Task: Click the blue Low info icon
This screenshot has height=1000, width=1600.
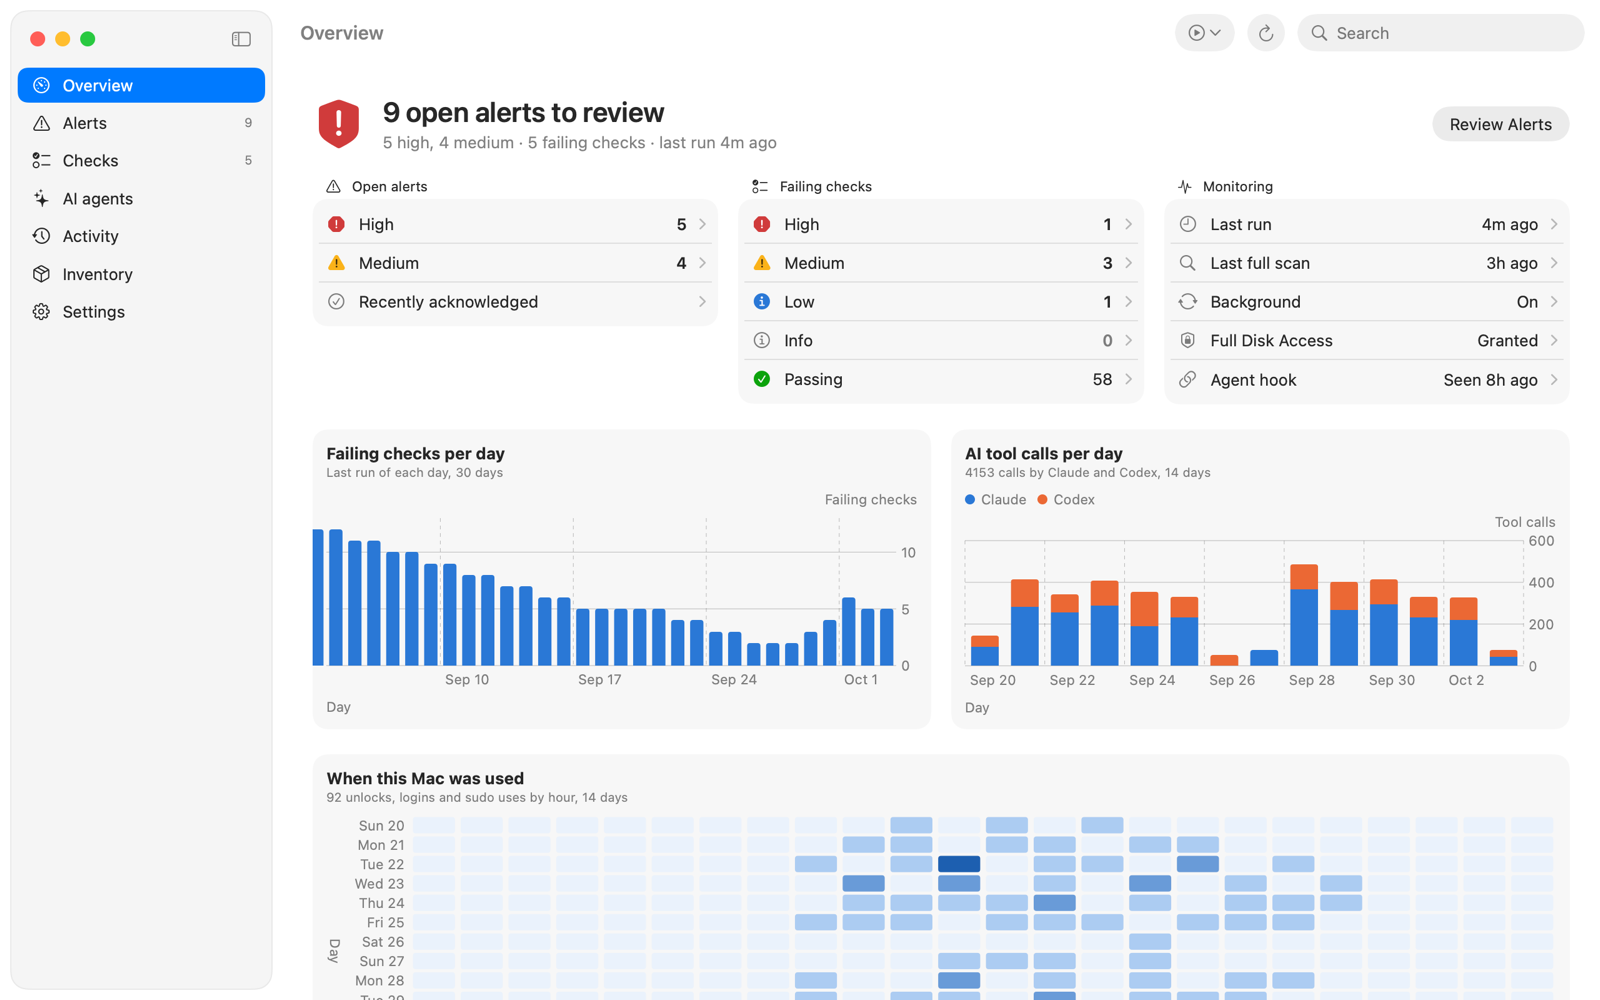Action: click(x=762, y=302)
